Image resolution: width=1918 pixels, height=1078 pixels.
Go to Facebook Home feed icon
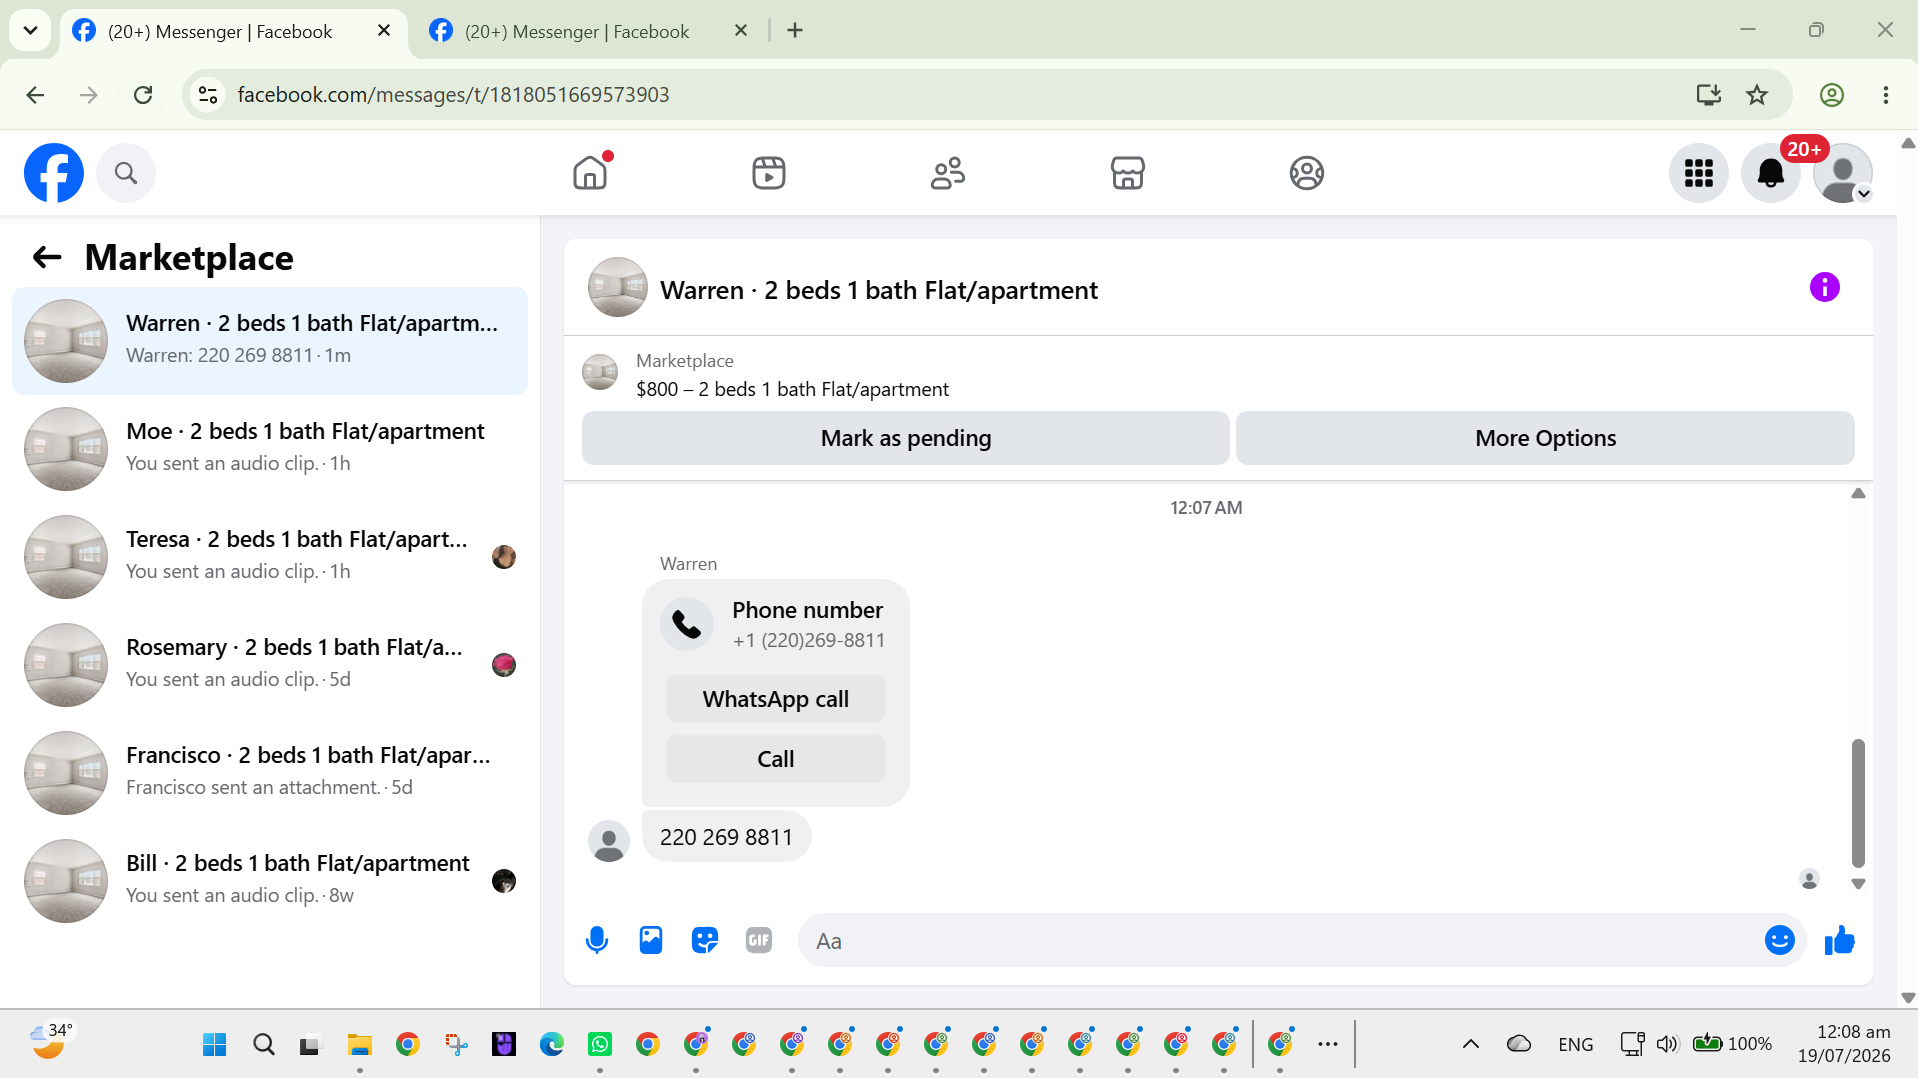click(590, 173)
